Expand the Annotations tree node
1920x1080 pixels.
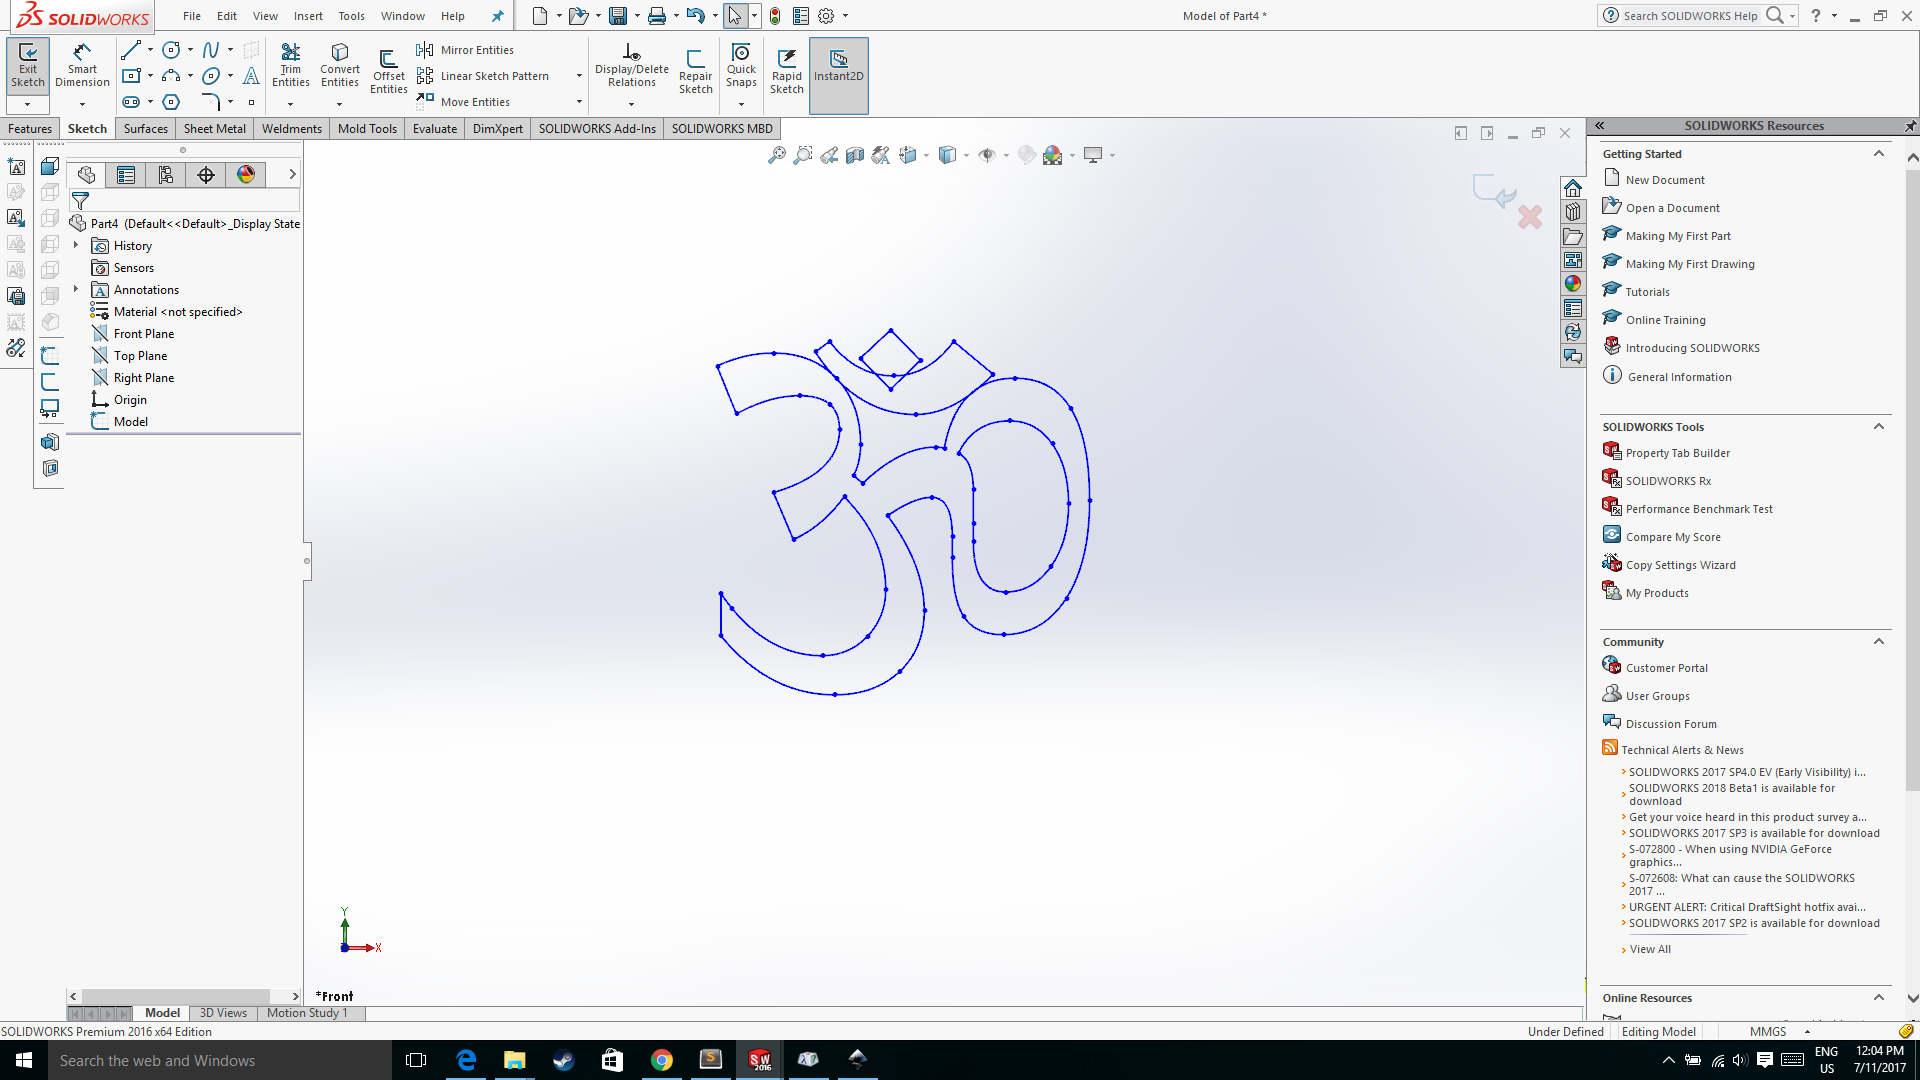76,289
